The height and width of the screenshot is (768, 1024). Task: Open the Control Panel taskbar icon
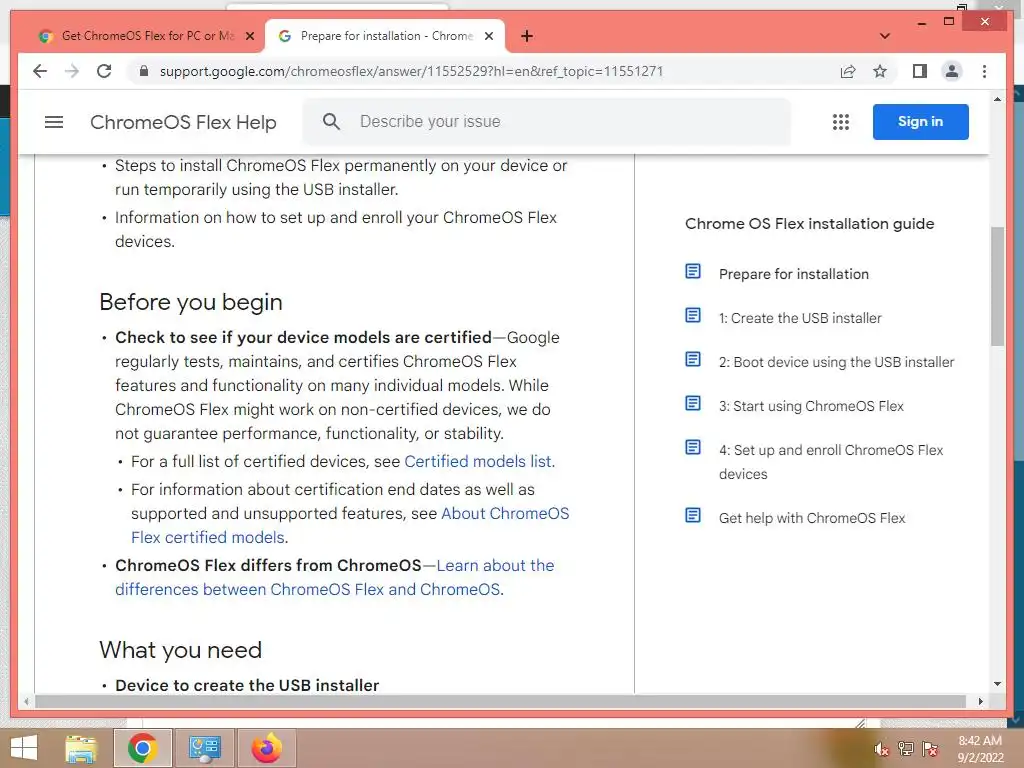click(x=204, y=748)
